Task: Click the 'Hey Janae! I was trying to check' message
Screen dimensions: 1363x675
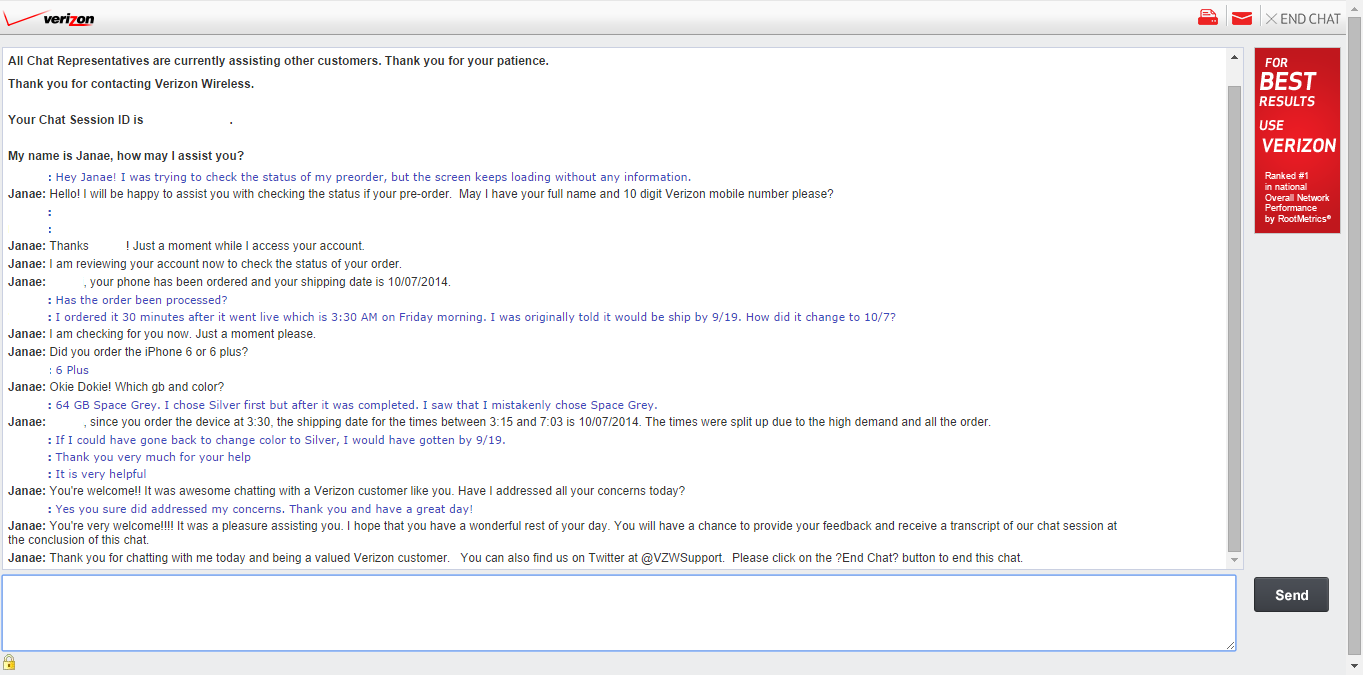Action: 372,177
